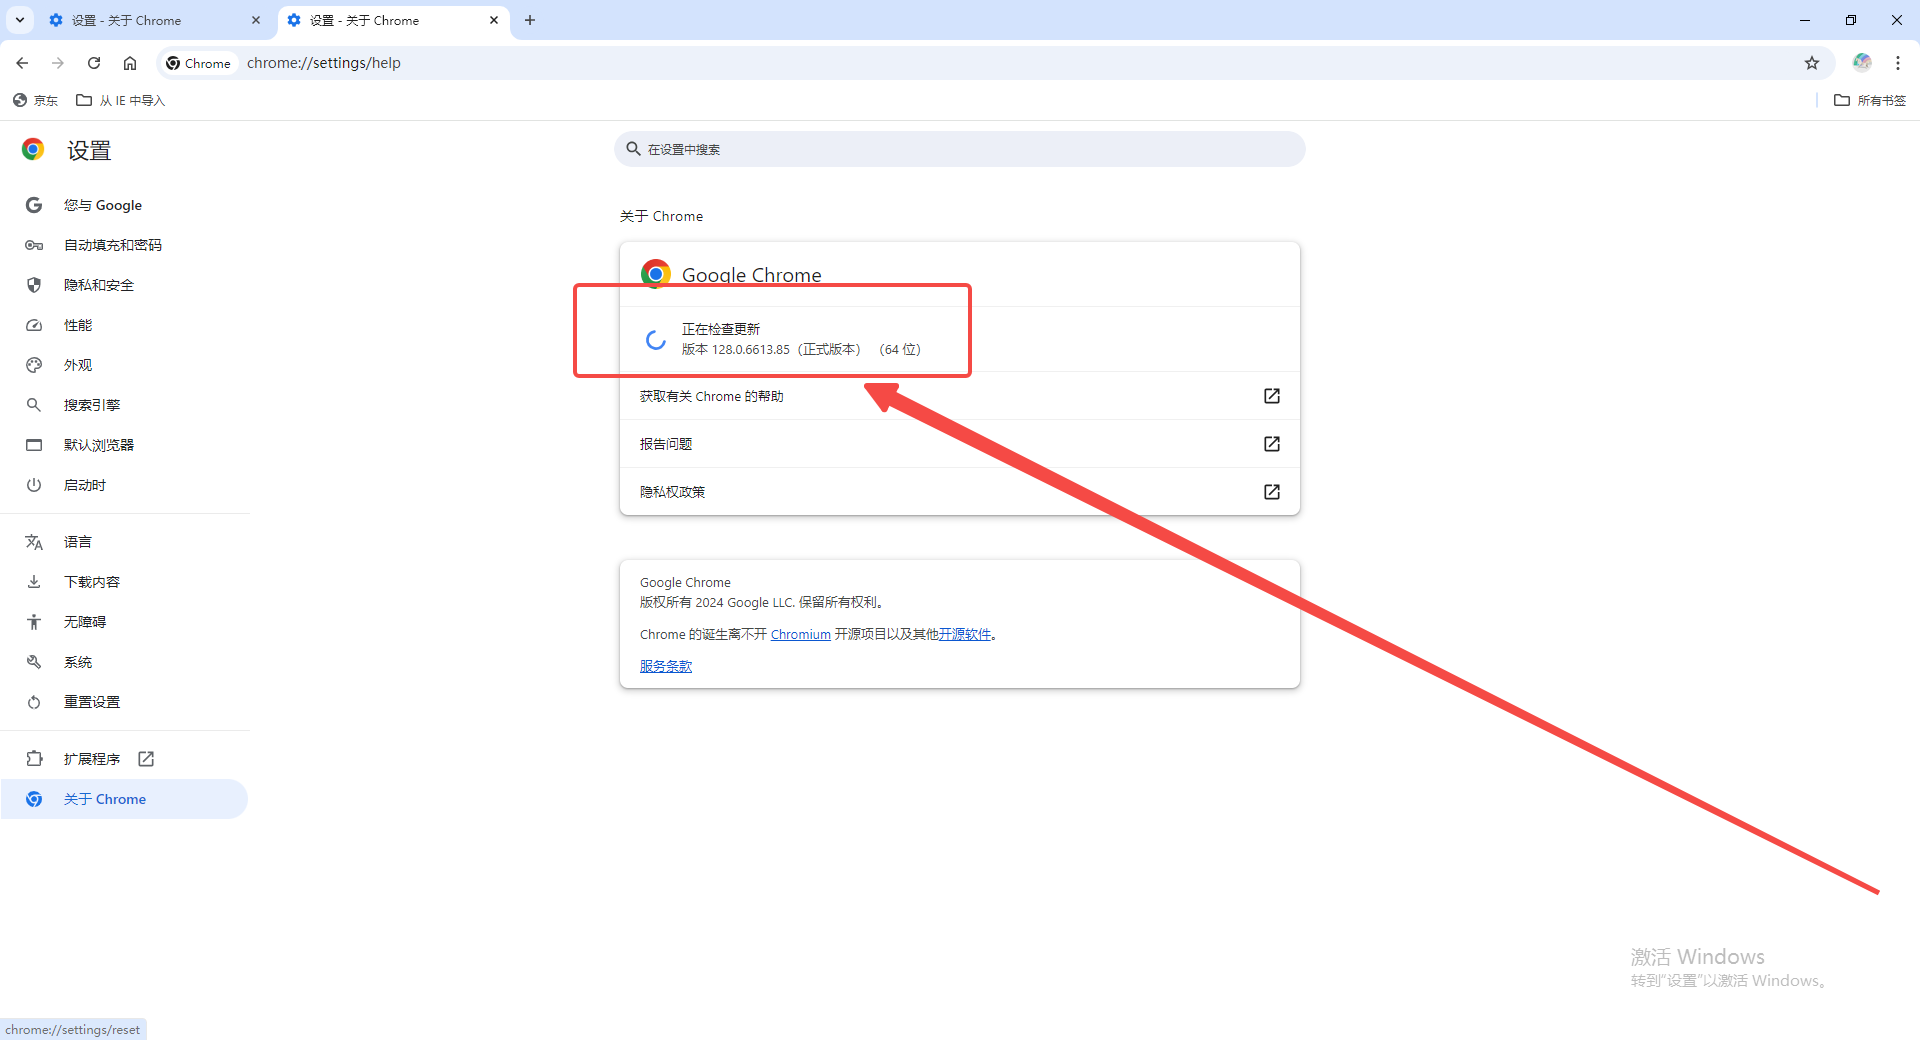1920x1040 pixels.
Task: Open a new tab with the plus button
Action: coord(530,20)
